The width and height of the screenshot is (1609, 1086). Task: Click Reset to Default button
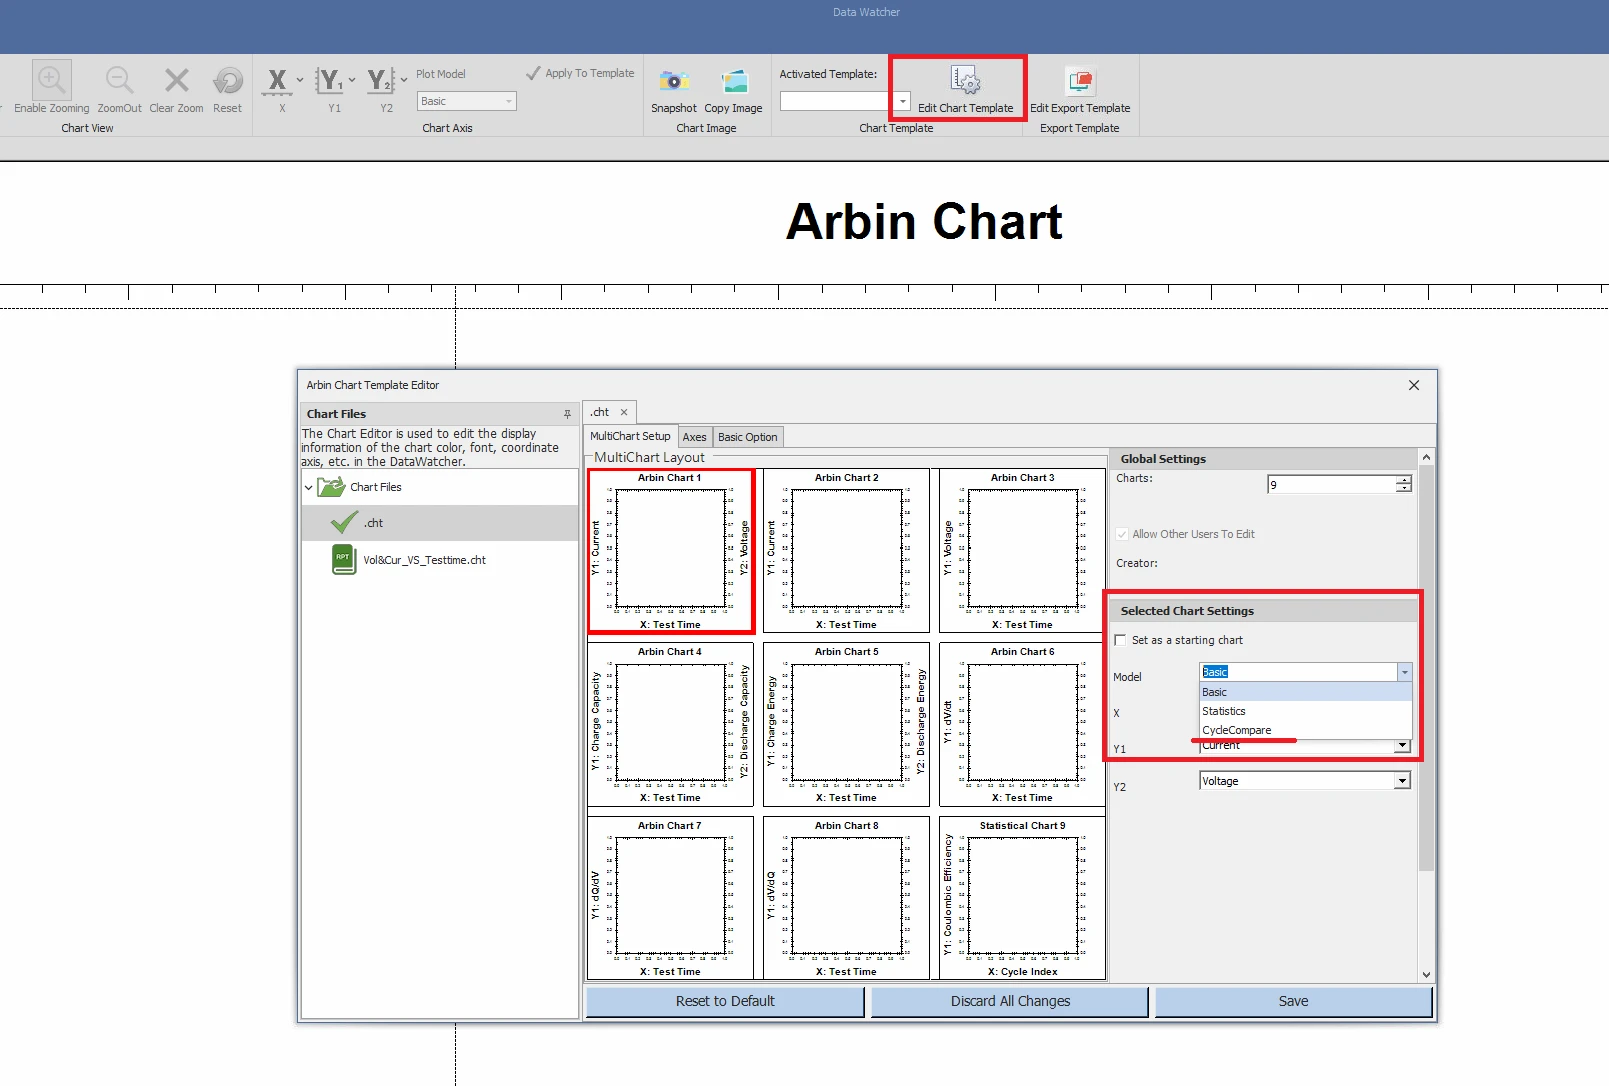click(725, 1001)
